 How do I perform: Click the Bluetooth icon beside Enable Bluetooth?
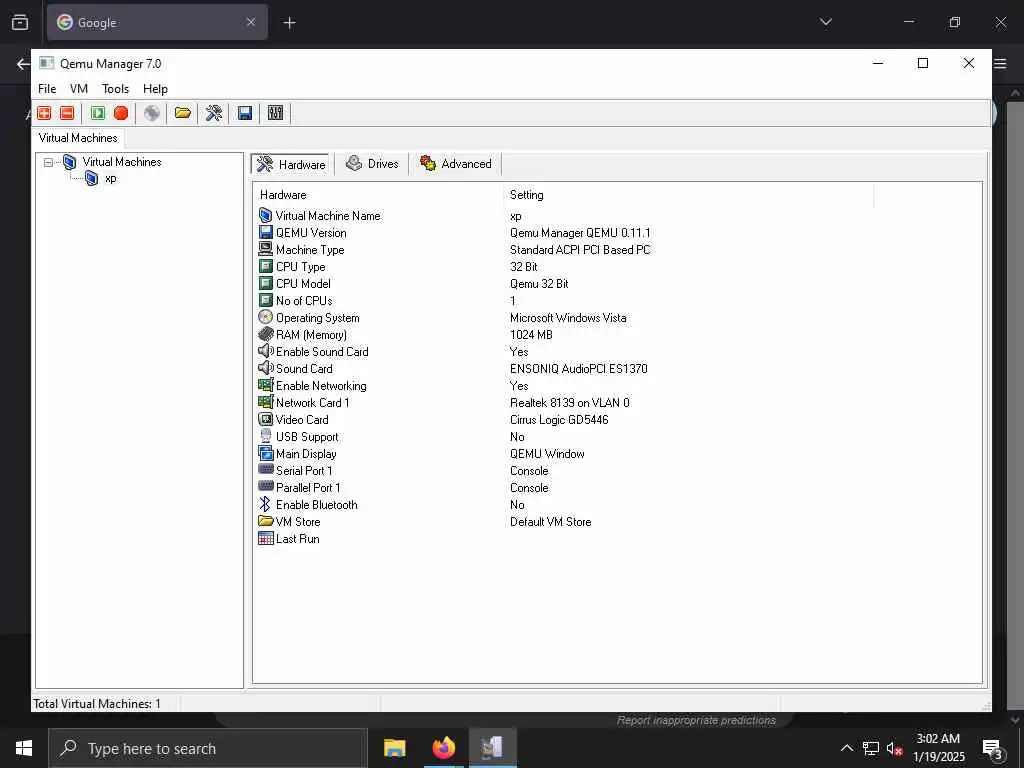tap(265, 504)
